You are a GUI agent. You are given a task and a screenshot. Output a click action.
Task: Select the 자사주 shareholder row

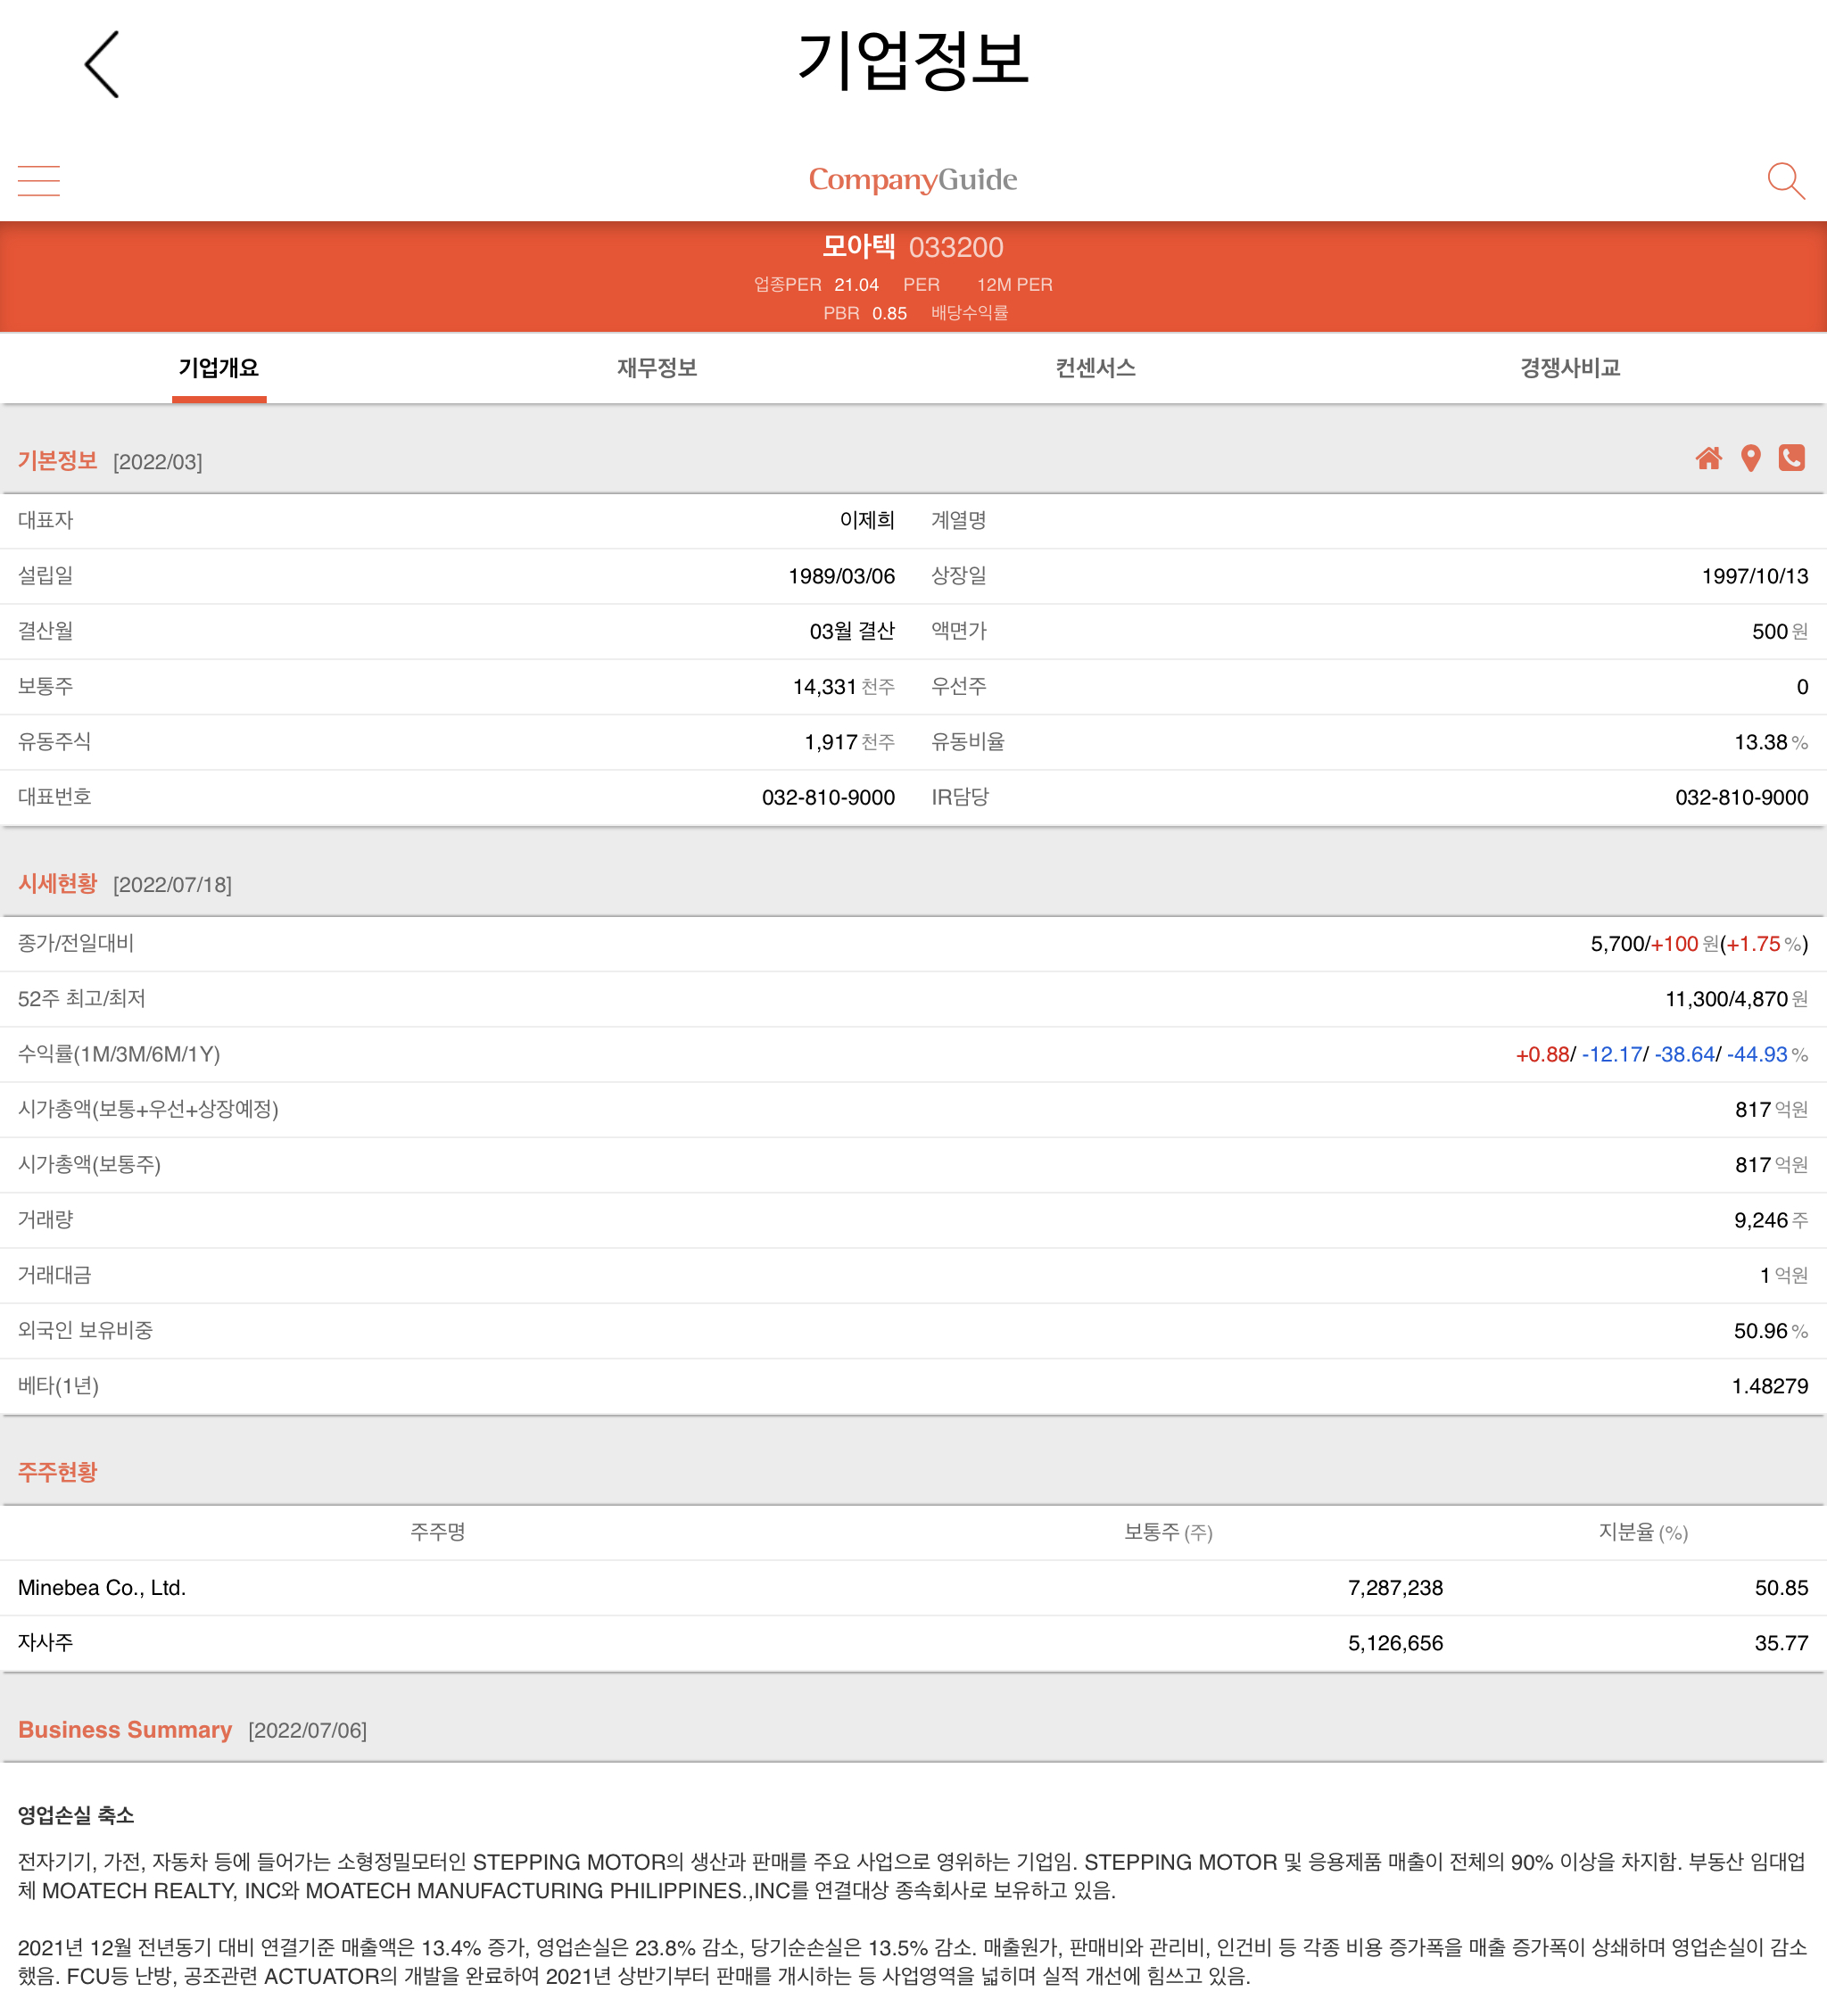[x=913, y=1643]
